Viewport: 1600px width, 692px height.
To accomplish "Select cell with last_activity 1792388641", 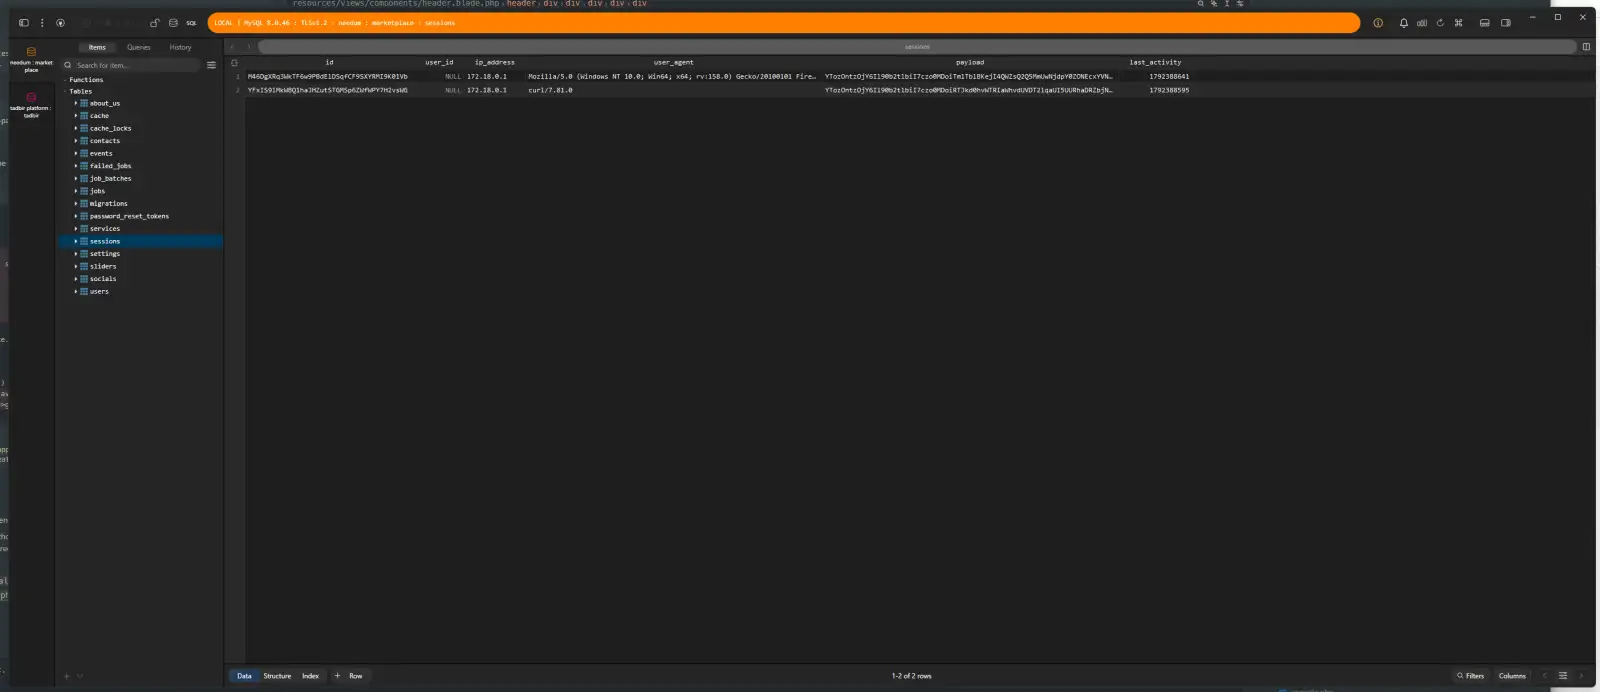I will [x=1155, y=76].
